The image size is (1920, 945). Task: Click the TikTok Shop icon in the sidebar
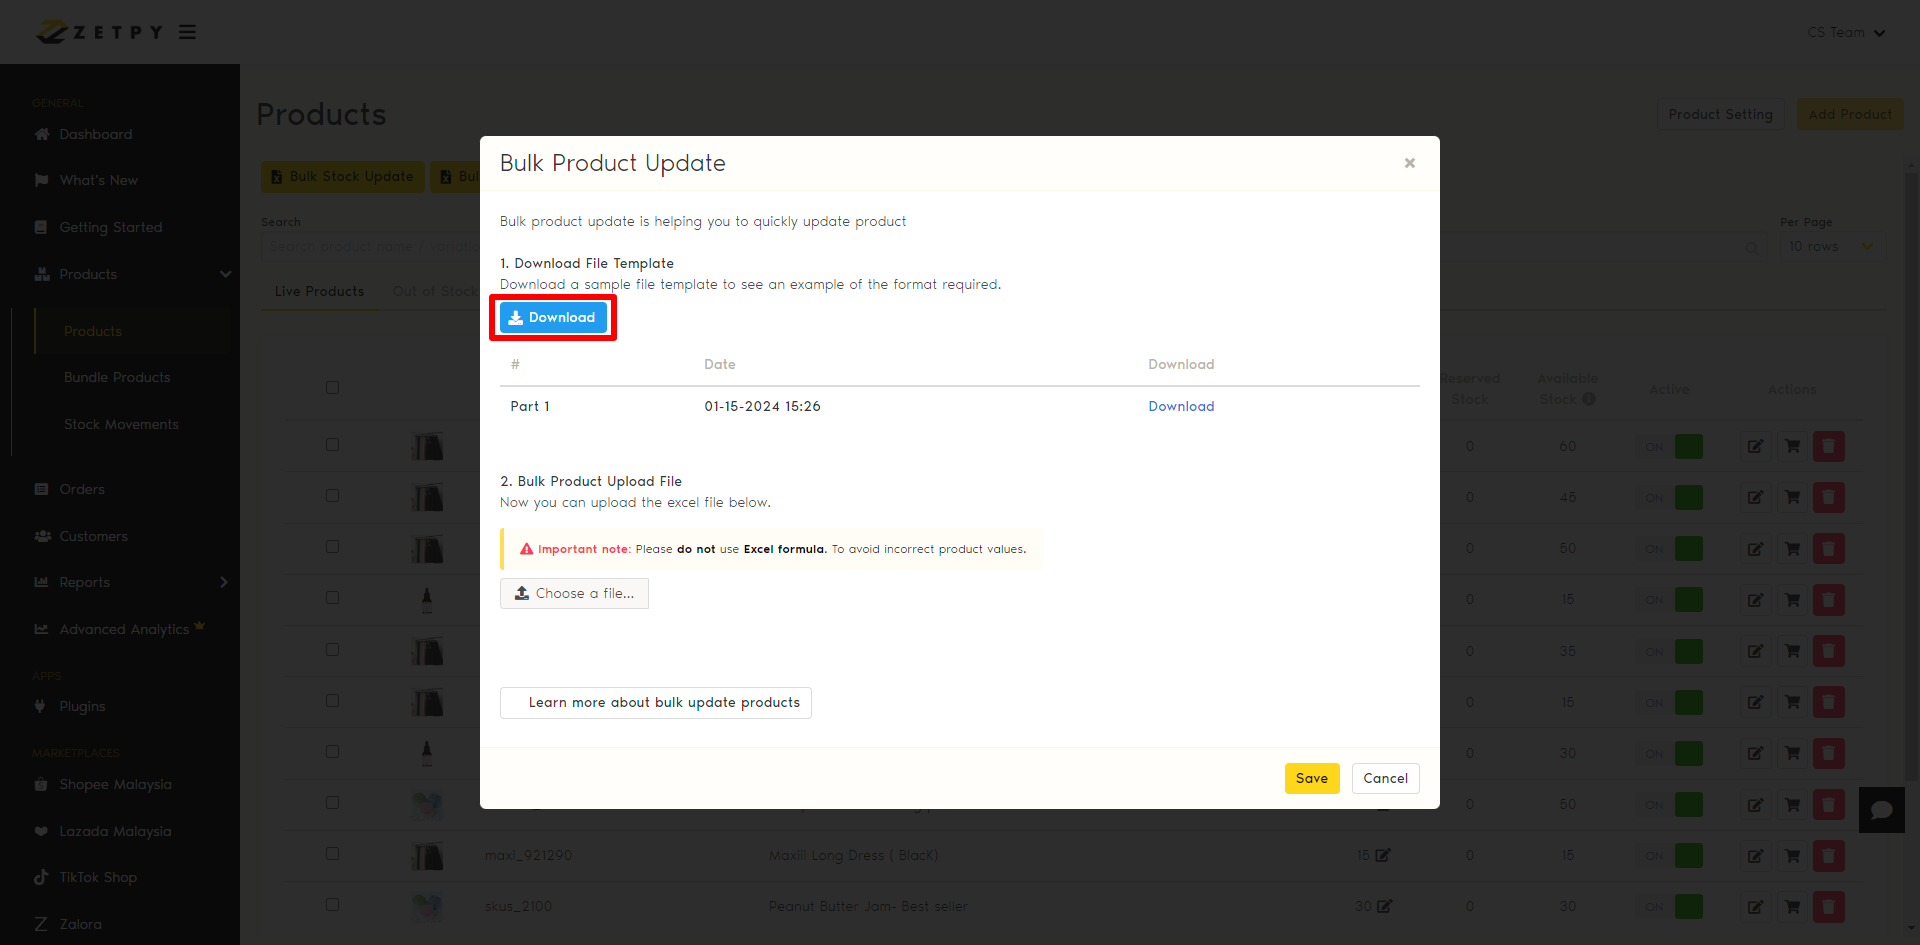pos(41,877)
